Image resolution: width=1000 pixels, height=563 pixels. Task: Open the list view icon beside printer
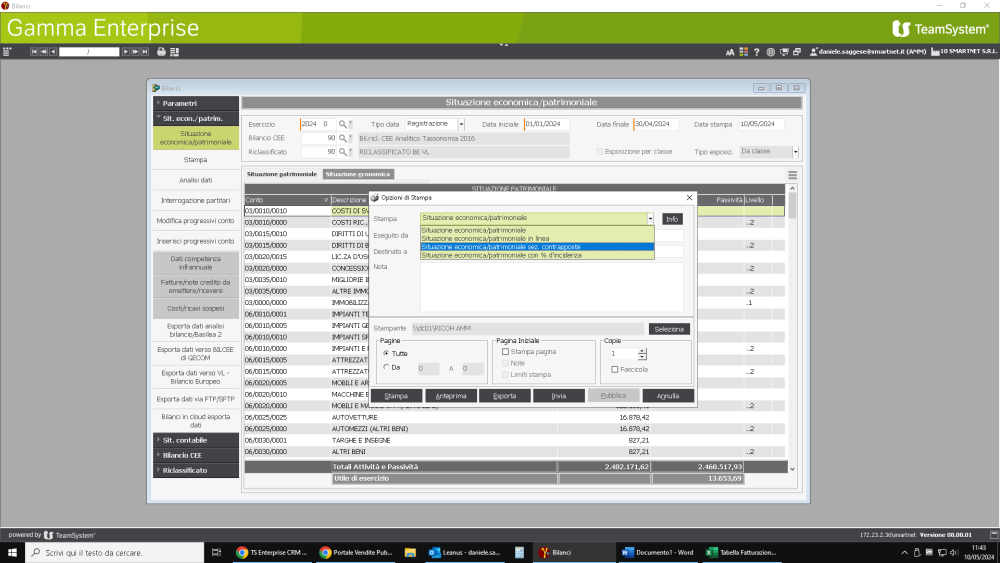tap(174, 52)
